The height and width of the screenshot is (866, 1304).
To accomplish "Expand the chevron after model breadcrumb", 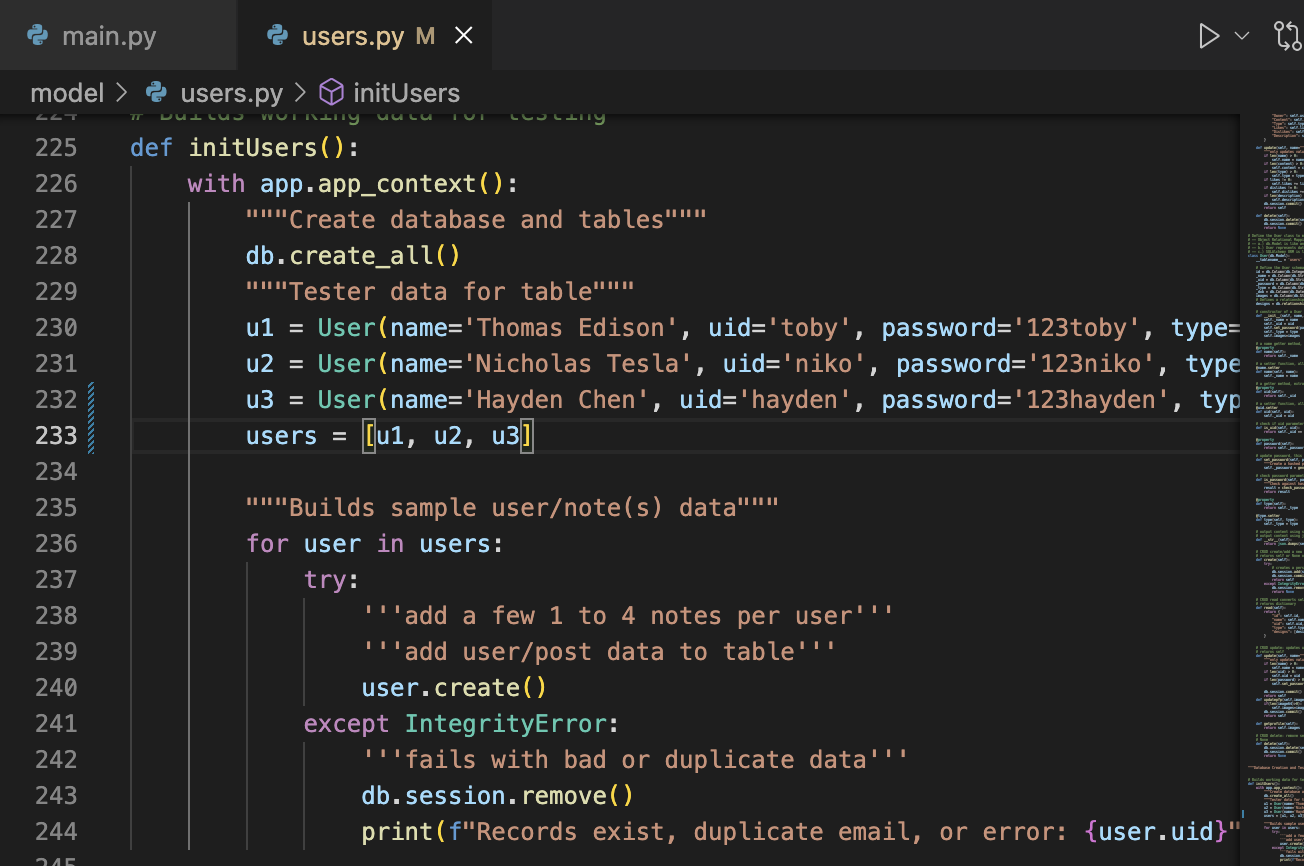I will click(x=122, y=93).
